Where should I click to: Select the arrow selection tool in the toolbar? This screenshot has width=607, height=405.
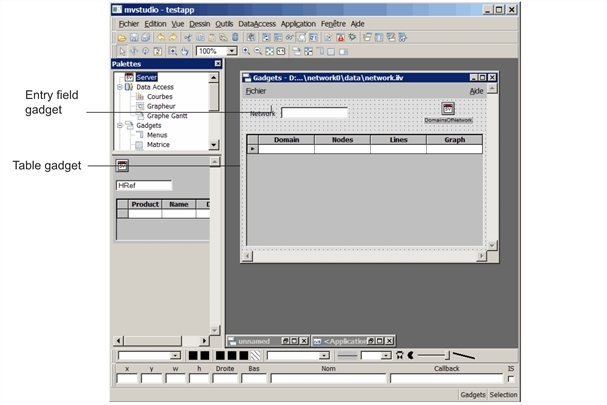122,50
